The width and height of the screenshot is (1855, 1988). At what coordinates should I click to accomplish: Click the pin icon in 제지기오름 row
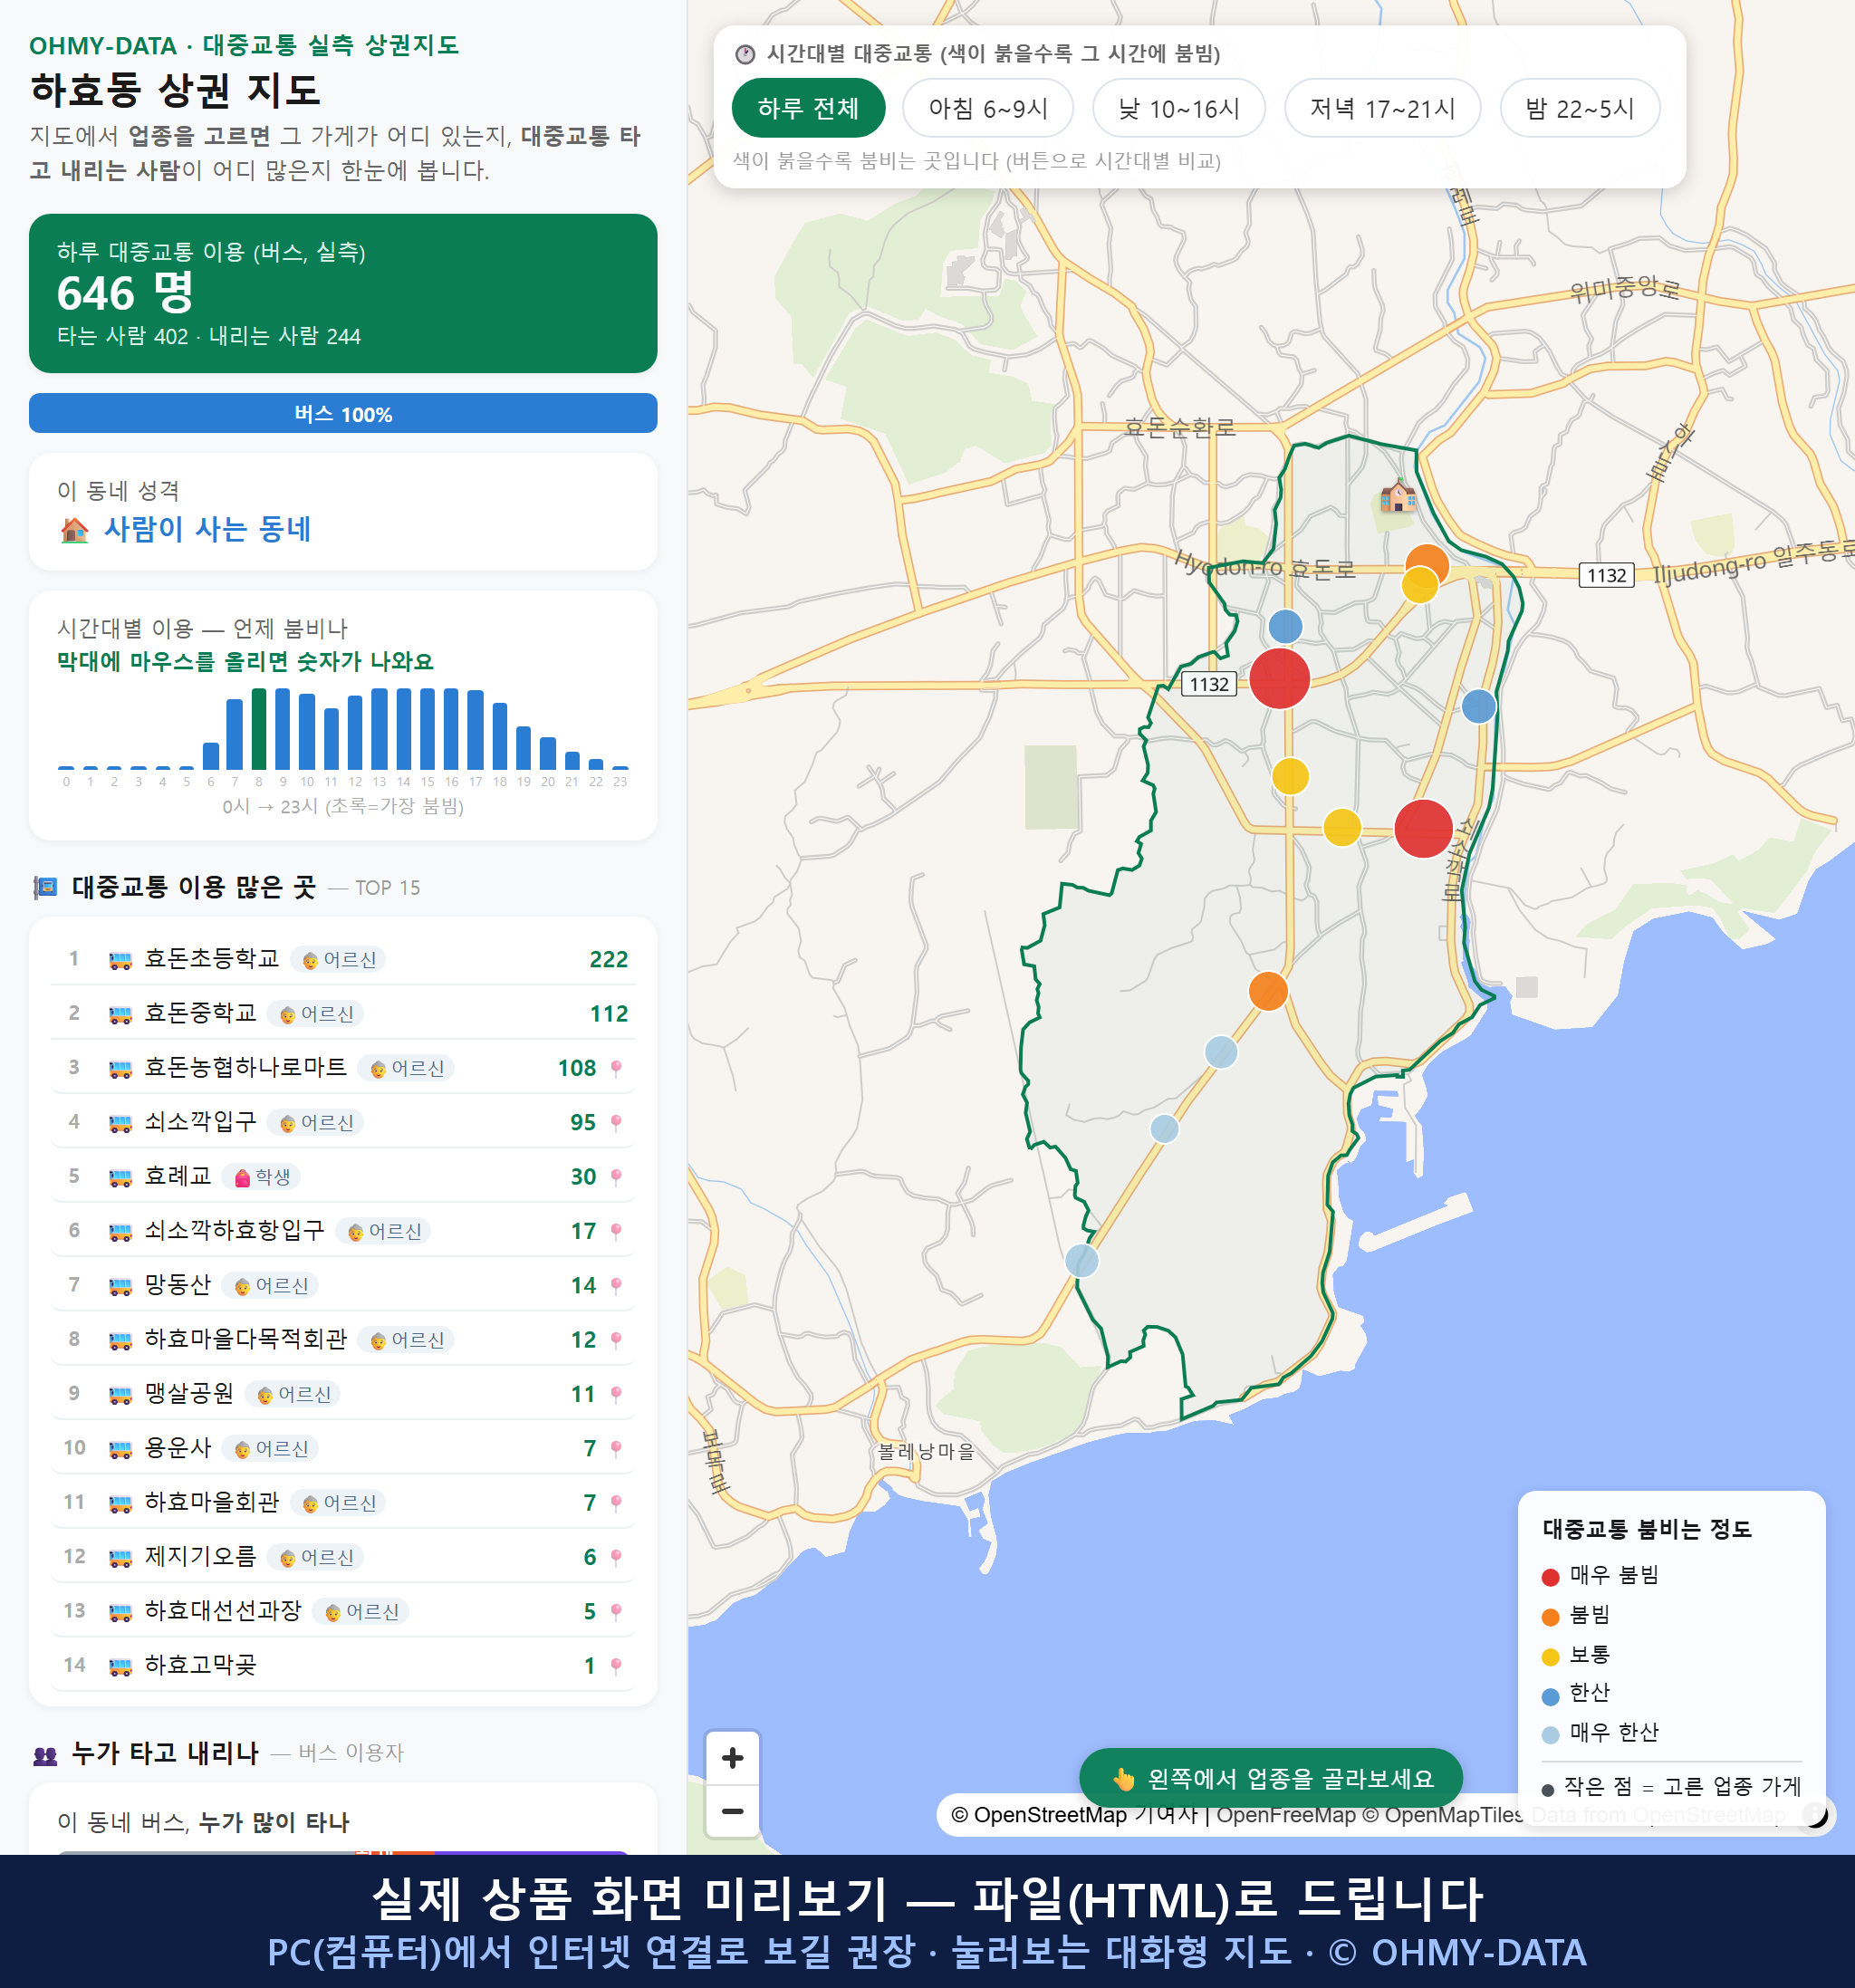tap(616, 1558)
